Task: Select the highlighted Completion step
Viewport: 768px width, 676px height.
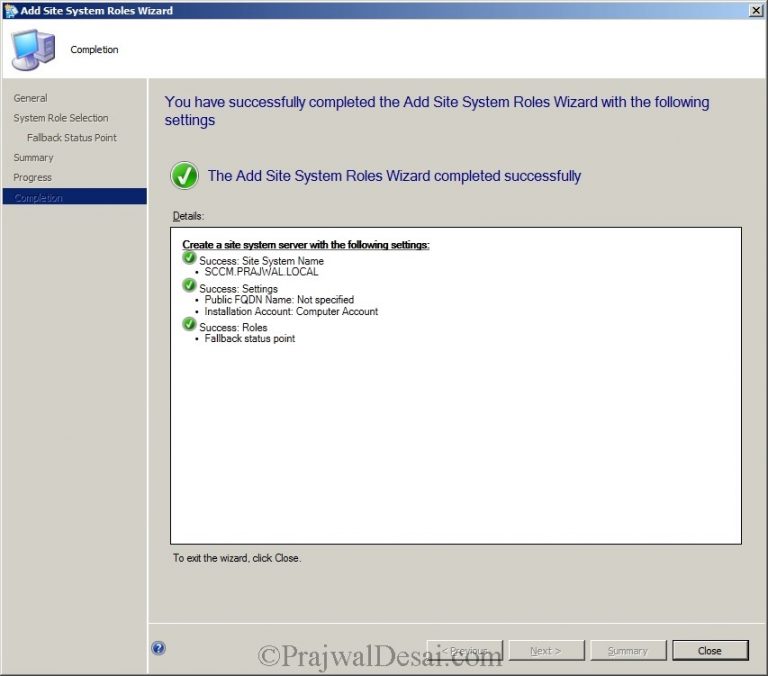Action: [74, 197]
